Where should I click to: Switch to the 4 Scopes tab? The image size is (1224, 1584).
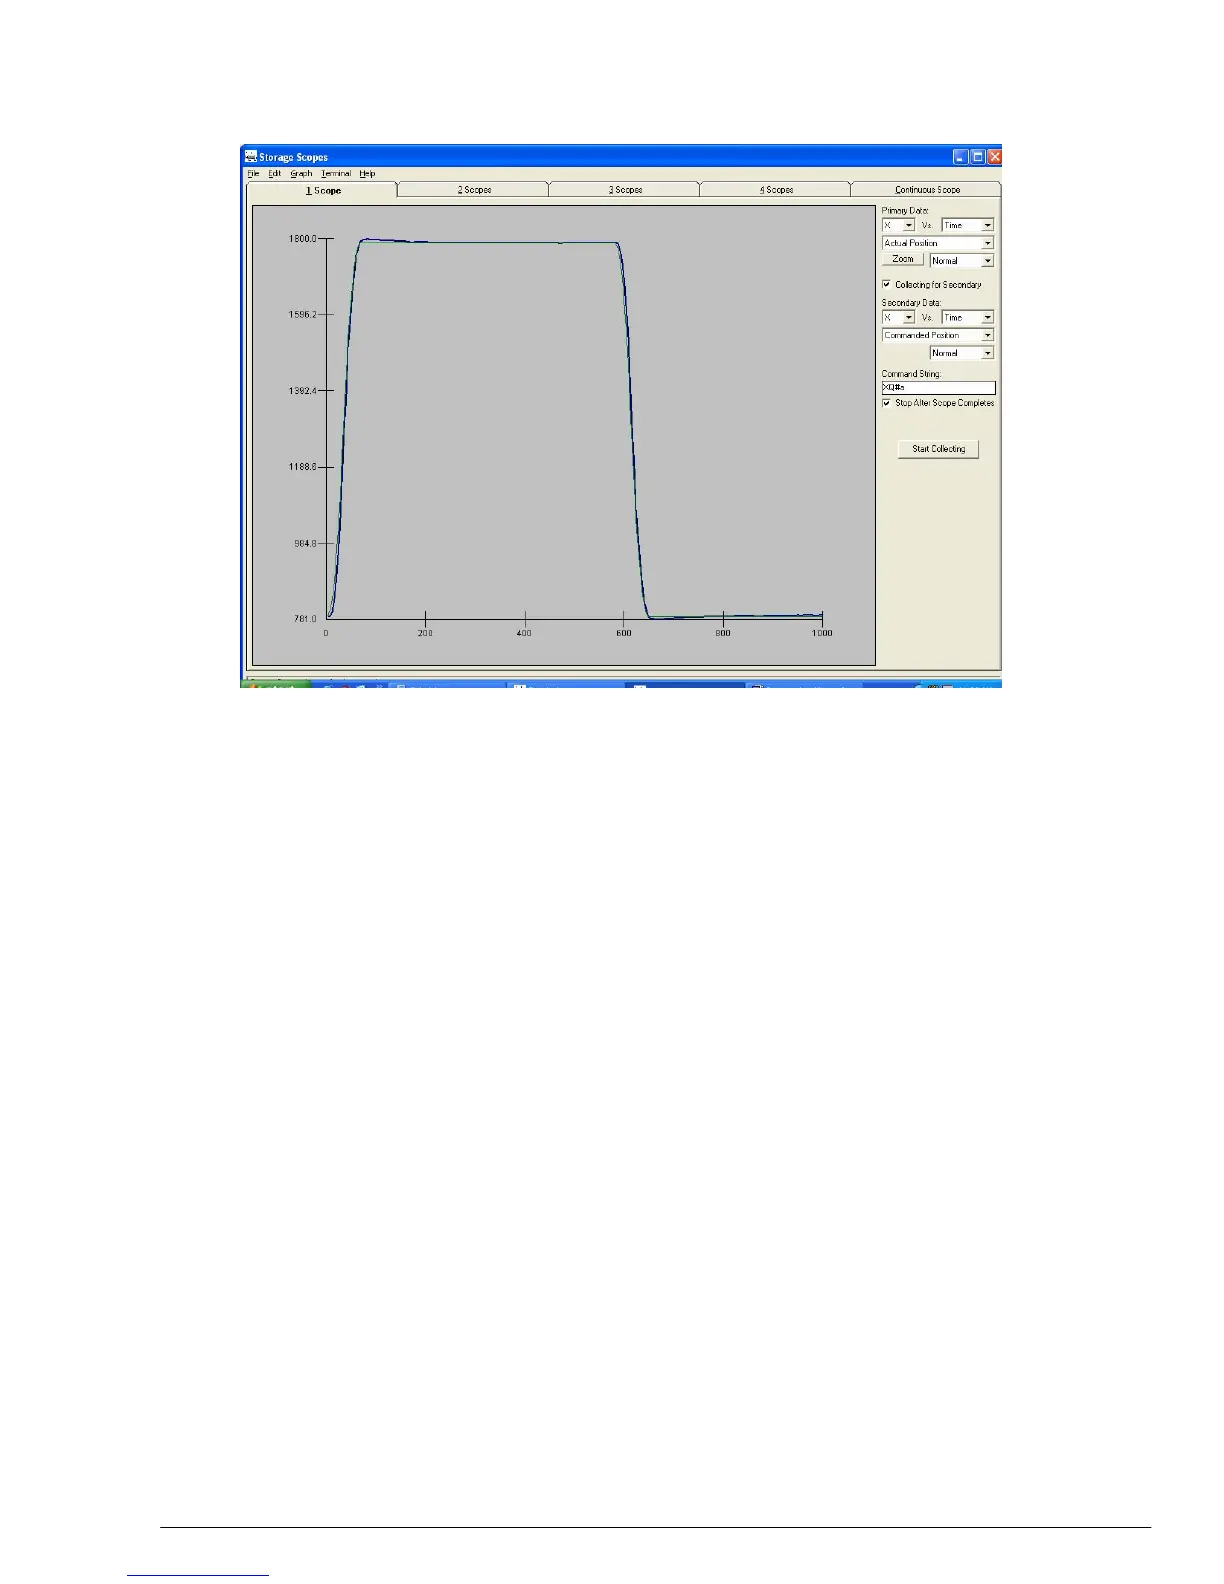(776, 189)
